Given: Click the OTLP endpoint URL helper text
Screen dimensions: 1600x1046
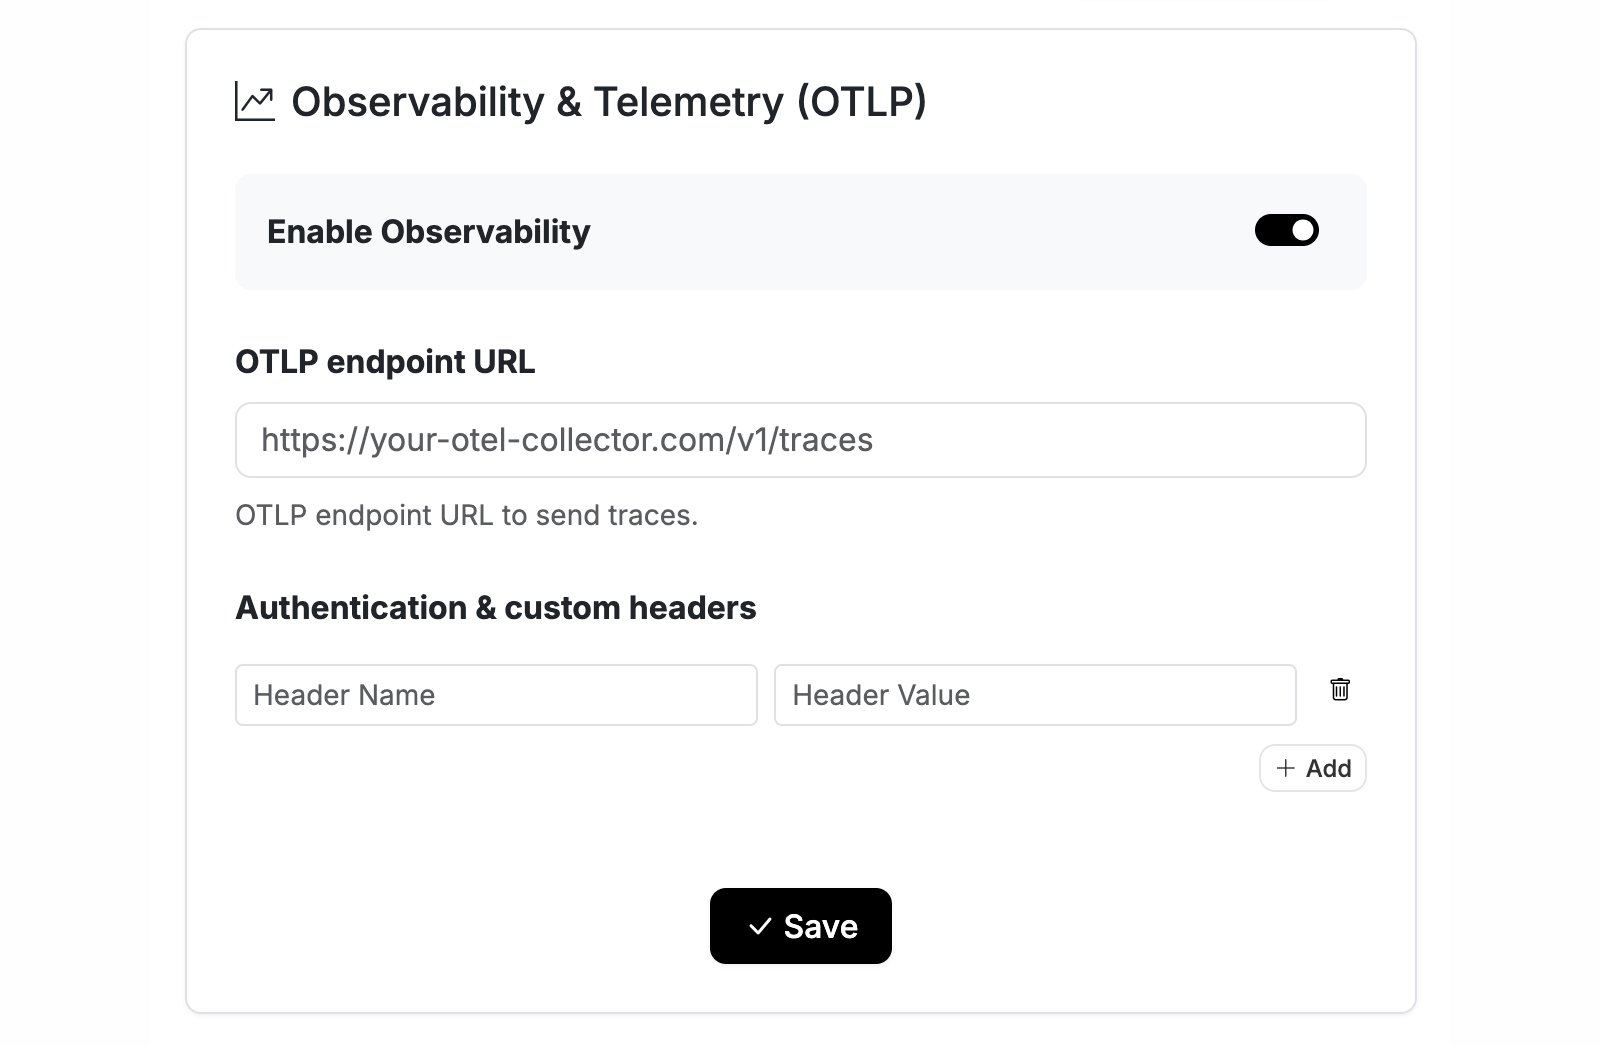Looking at the screenshot, I should (465, 515).
